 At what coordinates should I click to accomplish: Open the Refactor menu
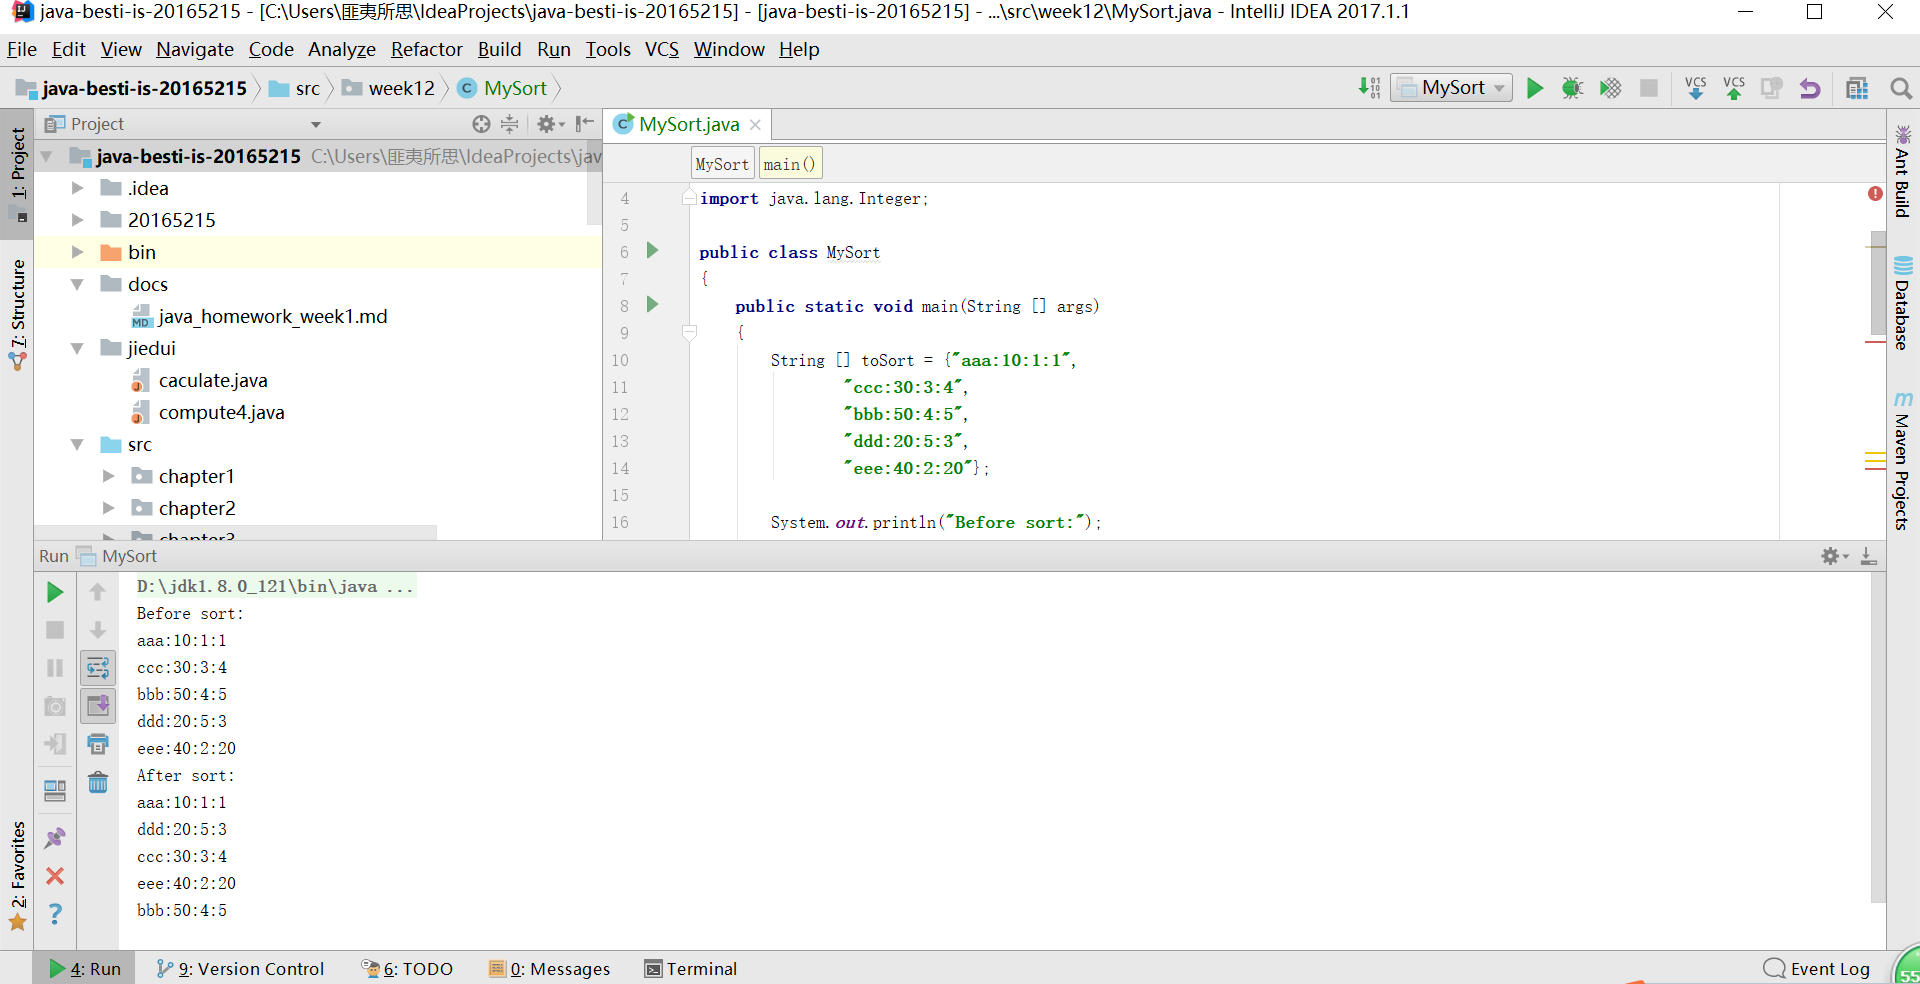tap(426, 49)
